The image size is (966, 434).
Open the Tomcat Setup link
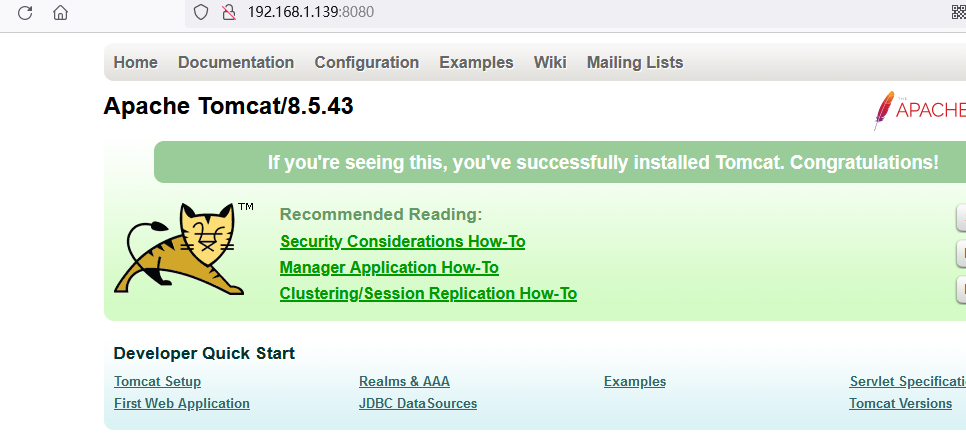(x=158, y=382)
